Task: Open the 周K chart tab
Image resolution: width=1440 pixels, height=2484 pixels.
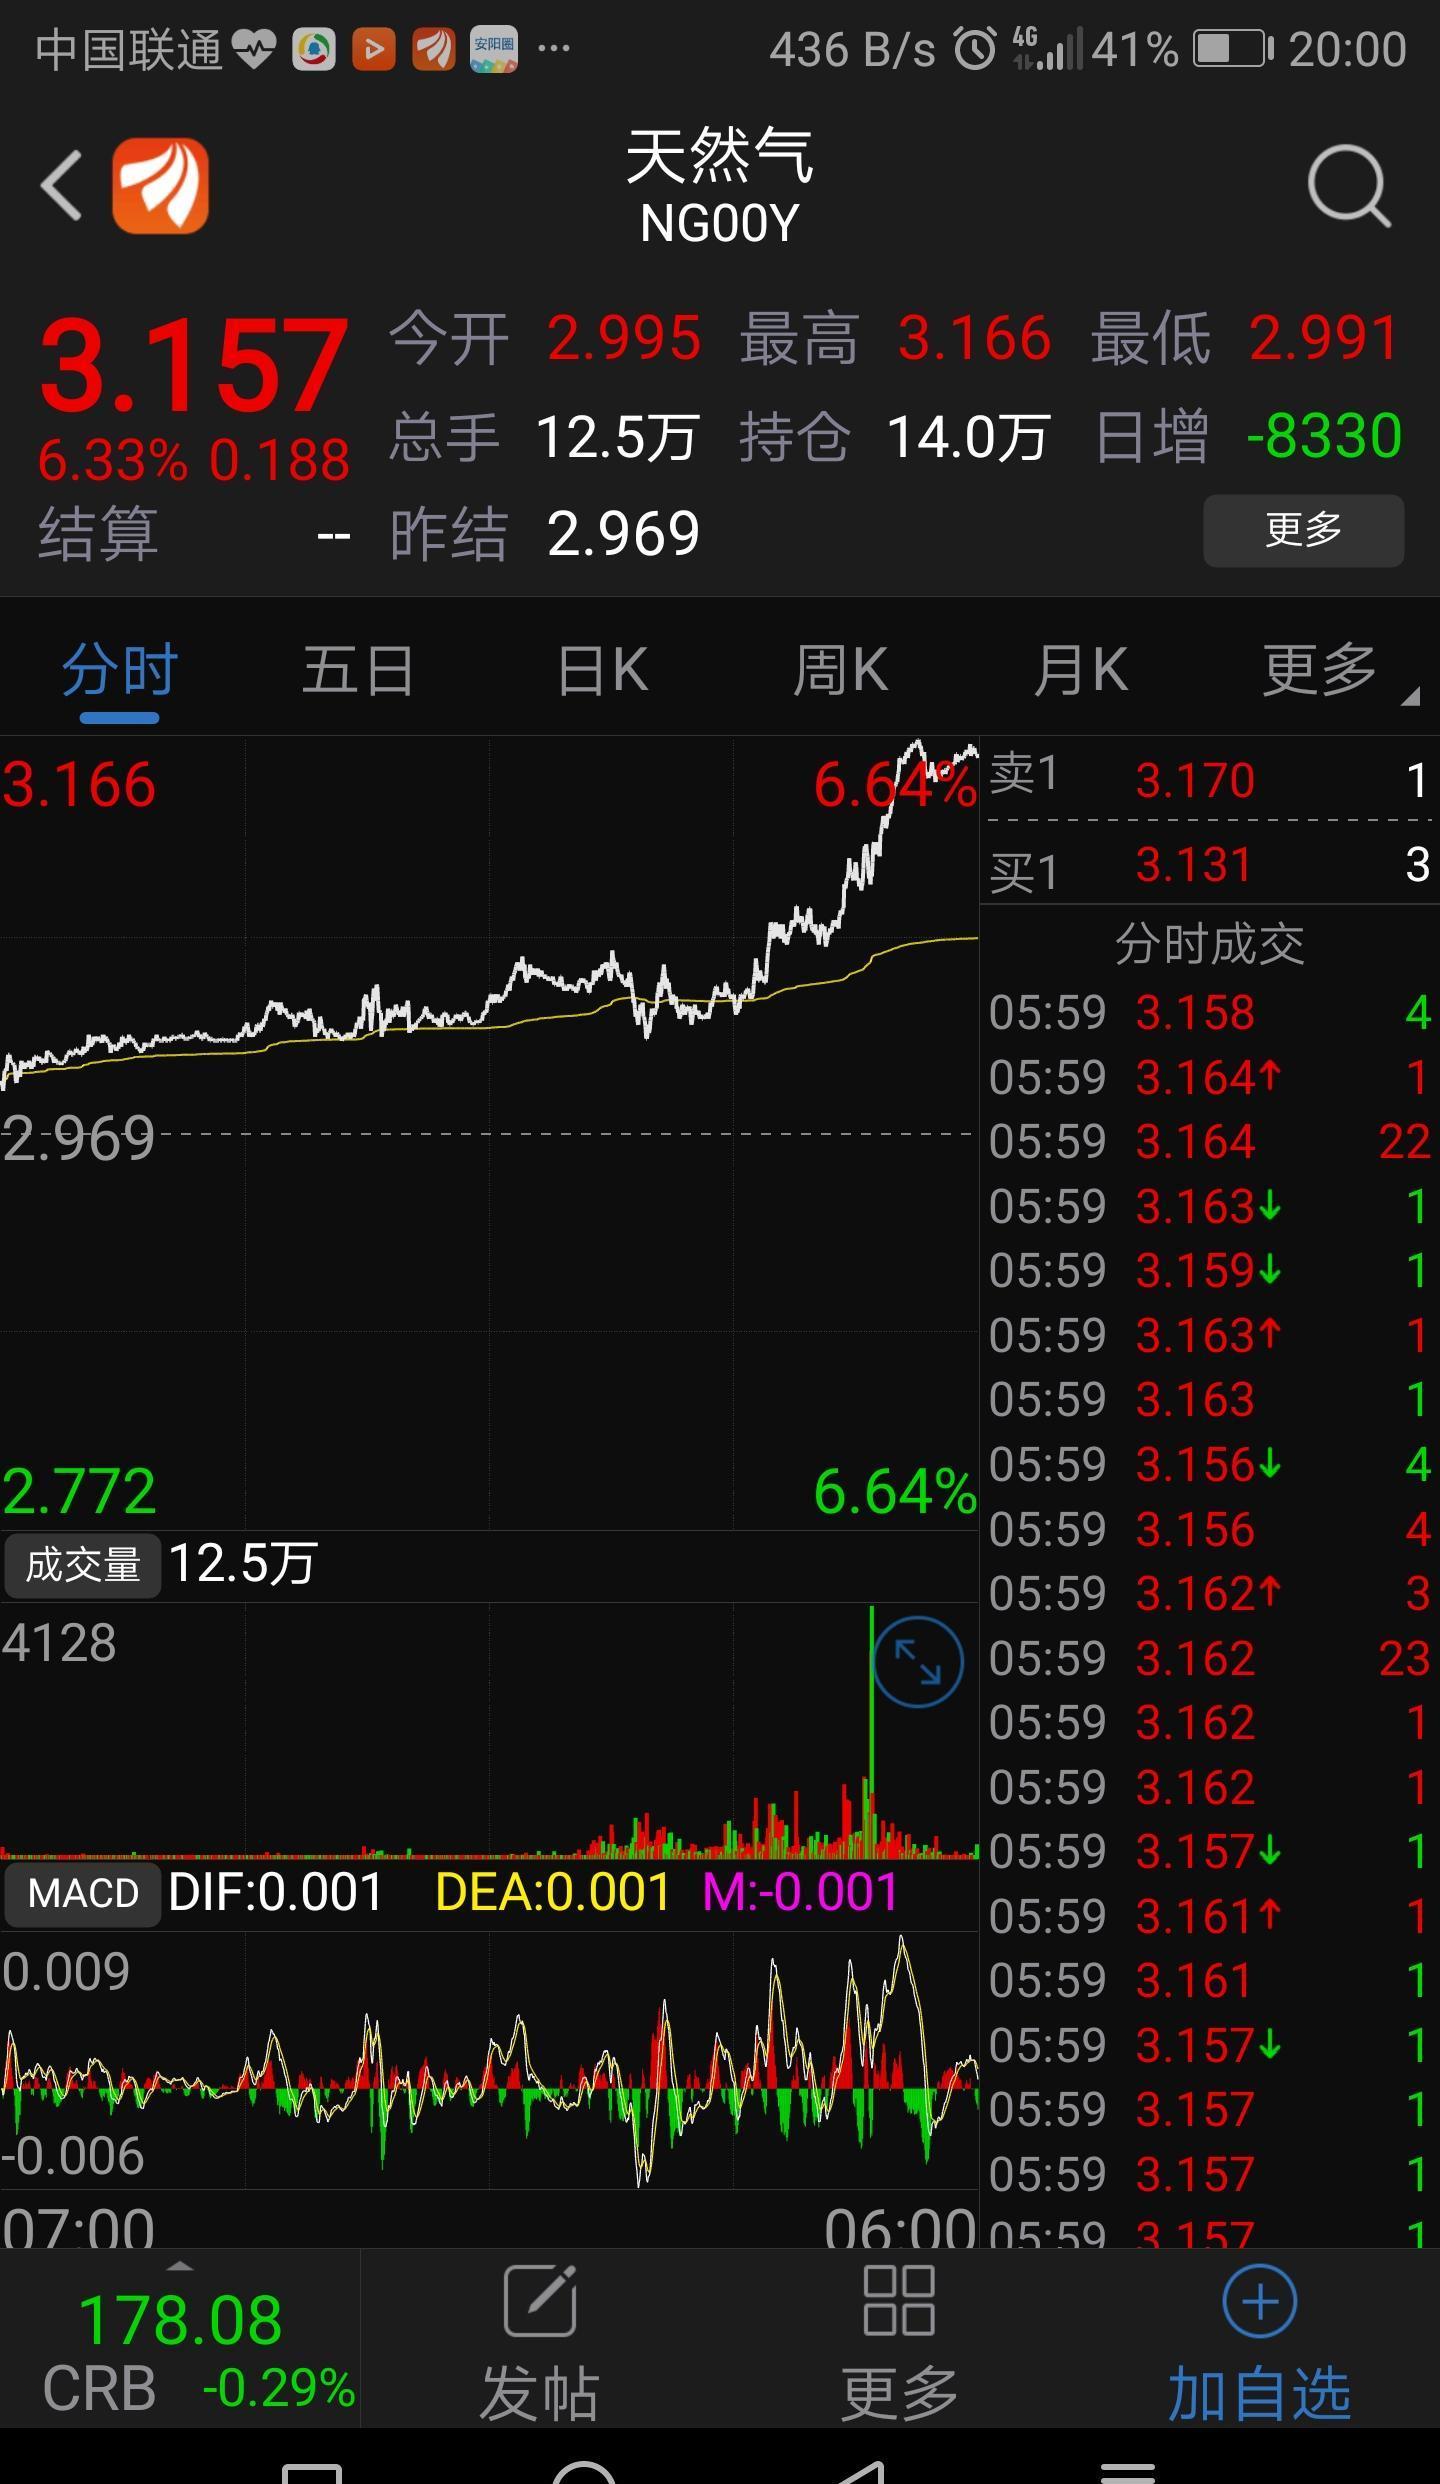Action: pos(840,670)
